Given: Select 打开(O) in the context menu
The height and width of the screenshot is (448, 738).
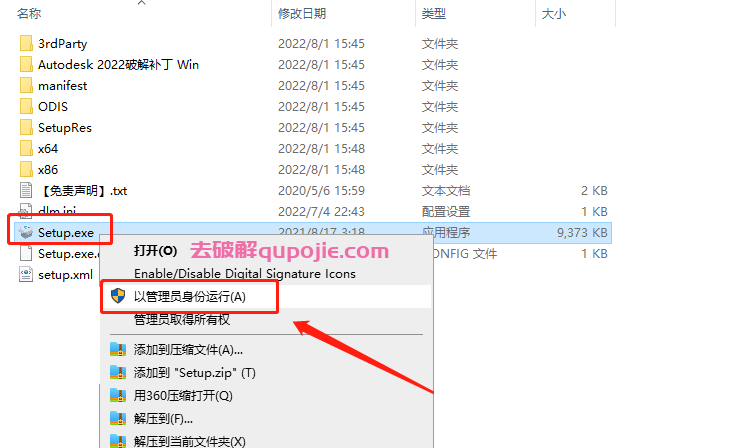Looking at the screenshot, I should [155, 250].
